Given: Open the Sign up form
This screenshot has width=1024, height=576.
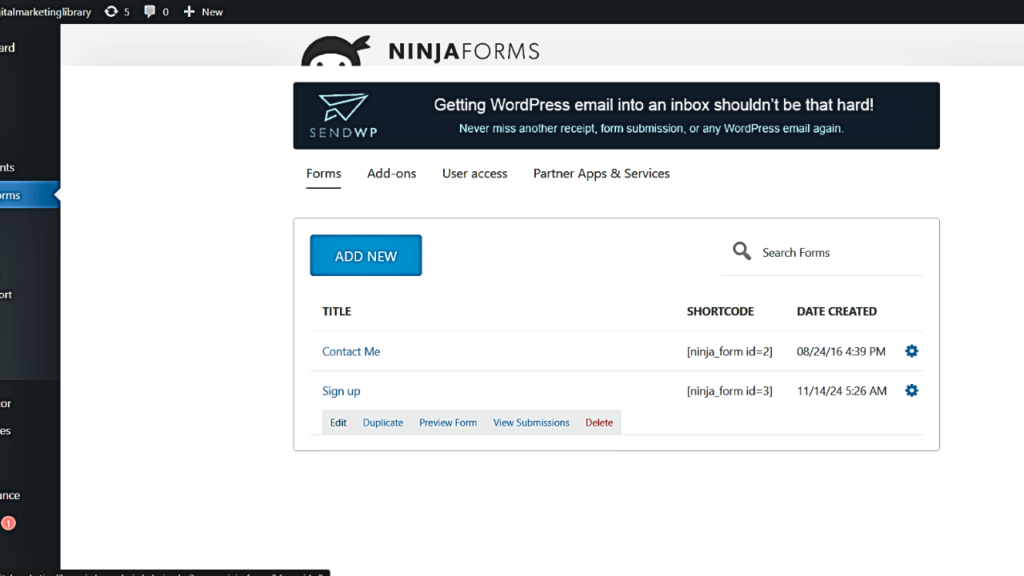Looking at the screenshot, I should click(341, 390).
